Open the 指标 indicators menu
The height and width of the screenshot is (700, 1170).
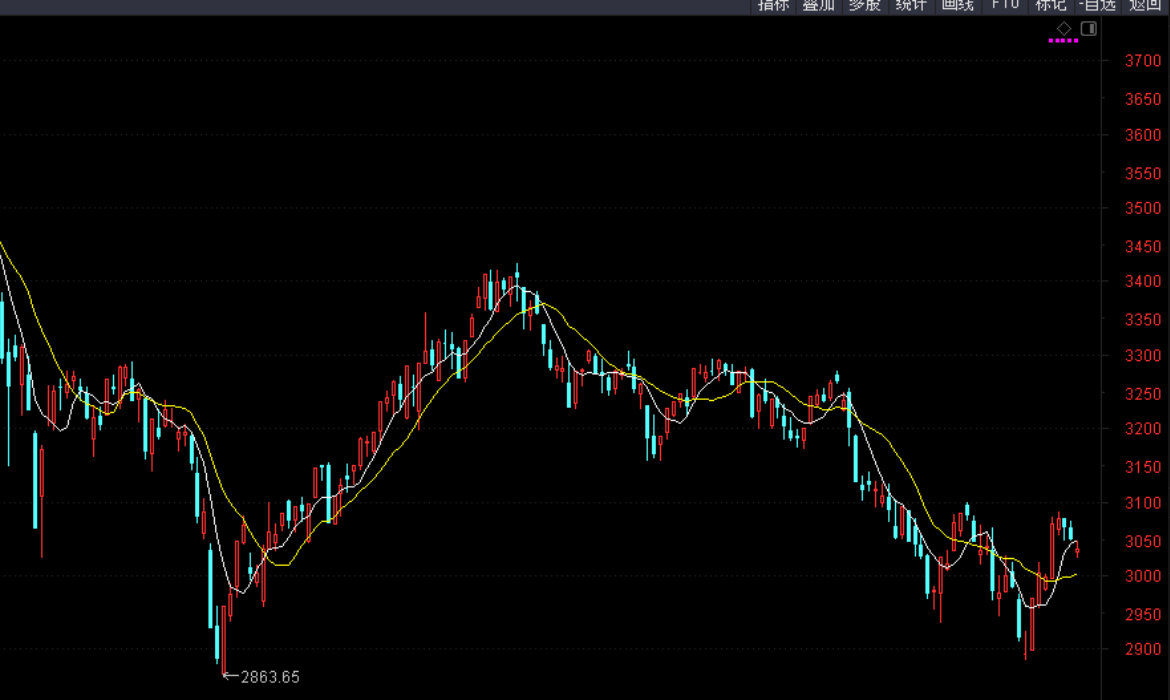[773, 5]
